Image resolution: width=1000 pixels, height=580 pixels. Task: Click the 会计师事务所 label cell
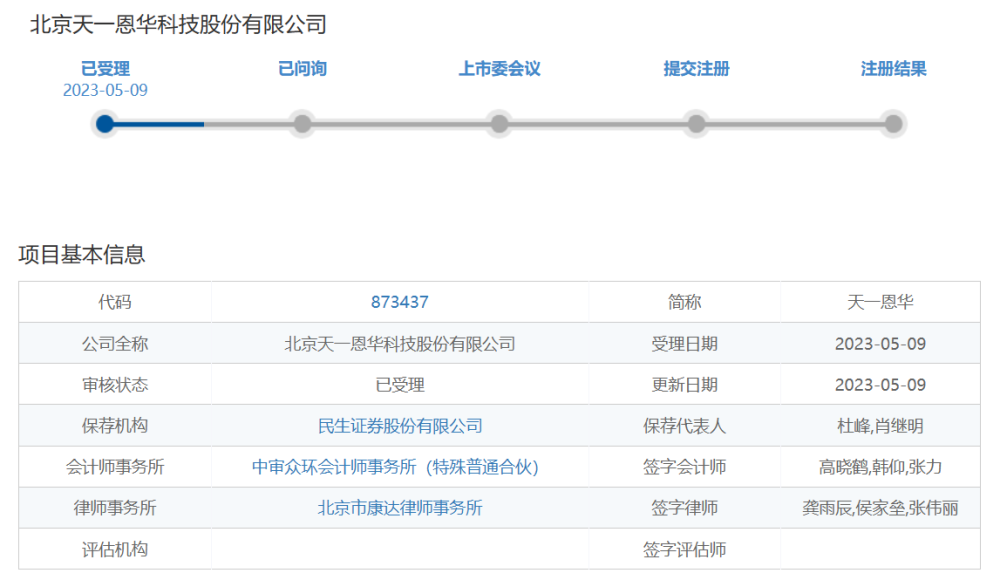[115, 467]
